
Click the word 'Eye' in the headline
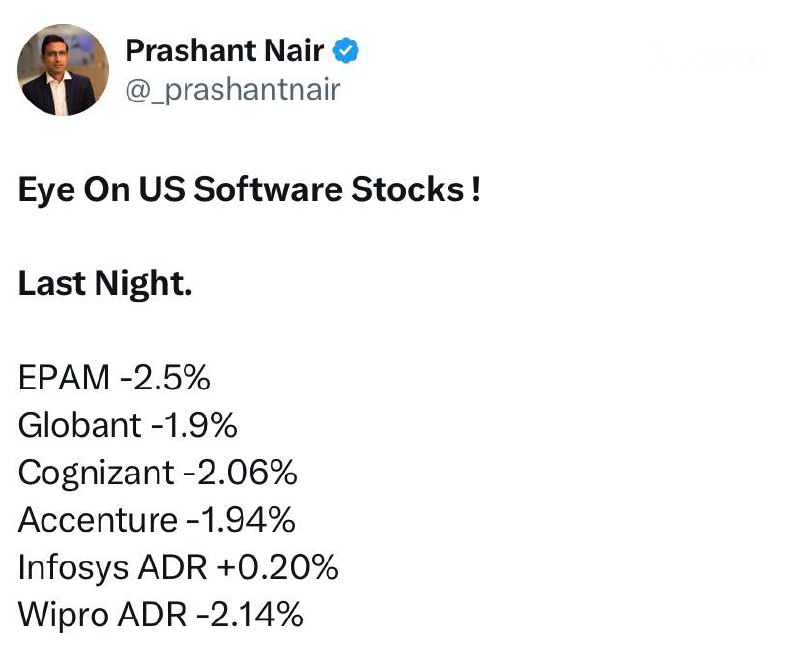45,189
